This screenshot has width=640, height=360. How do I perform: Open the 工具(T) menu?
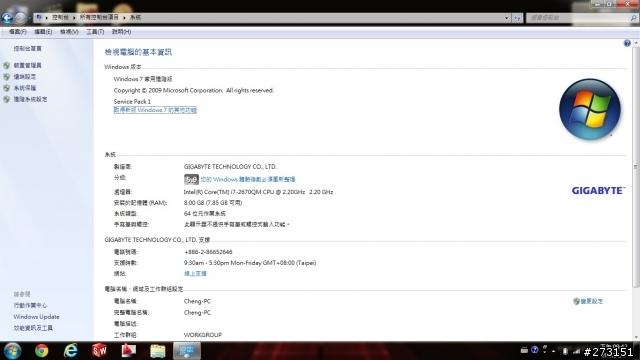(x=95, y=32)
